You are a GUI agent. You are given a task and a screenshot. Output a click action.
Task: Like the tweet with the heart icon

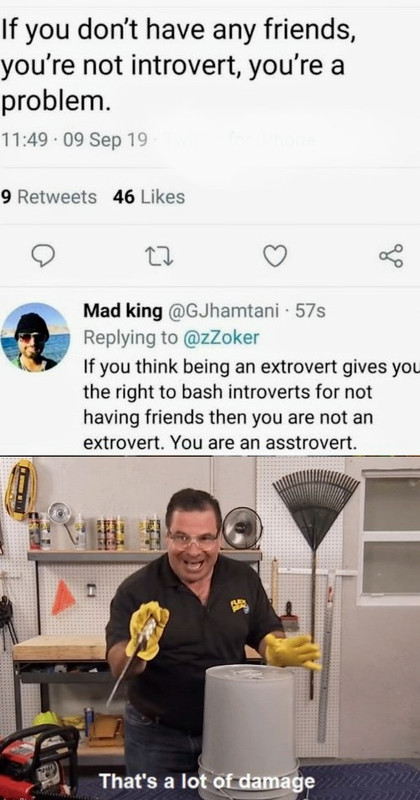click(x=275, y=256)
